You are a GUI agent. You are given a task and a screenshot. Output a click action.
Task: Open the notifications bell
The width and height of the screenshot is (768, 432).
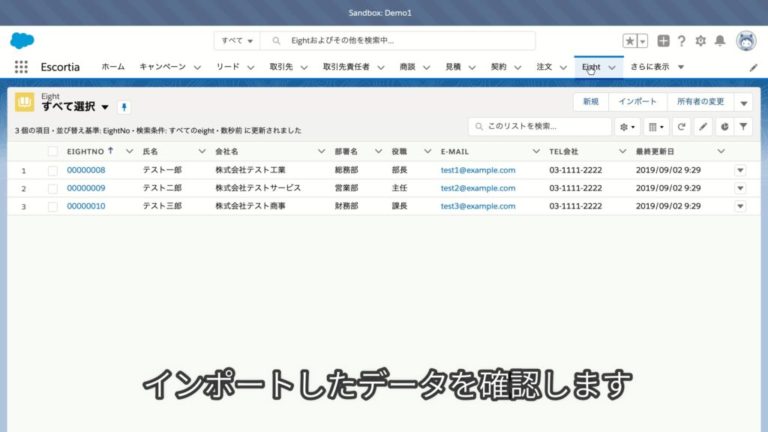tap(720, 41)
